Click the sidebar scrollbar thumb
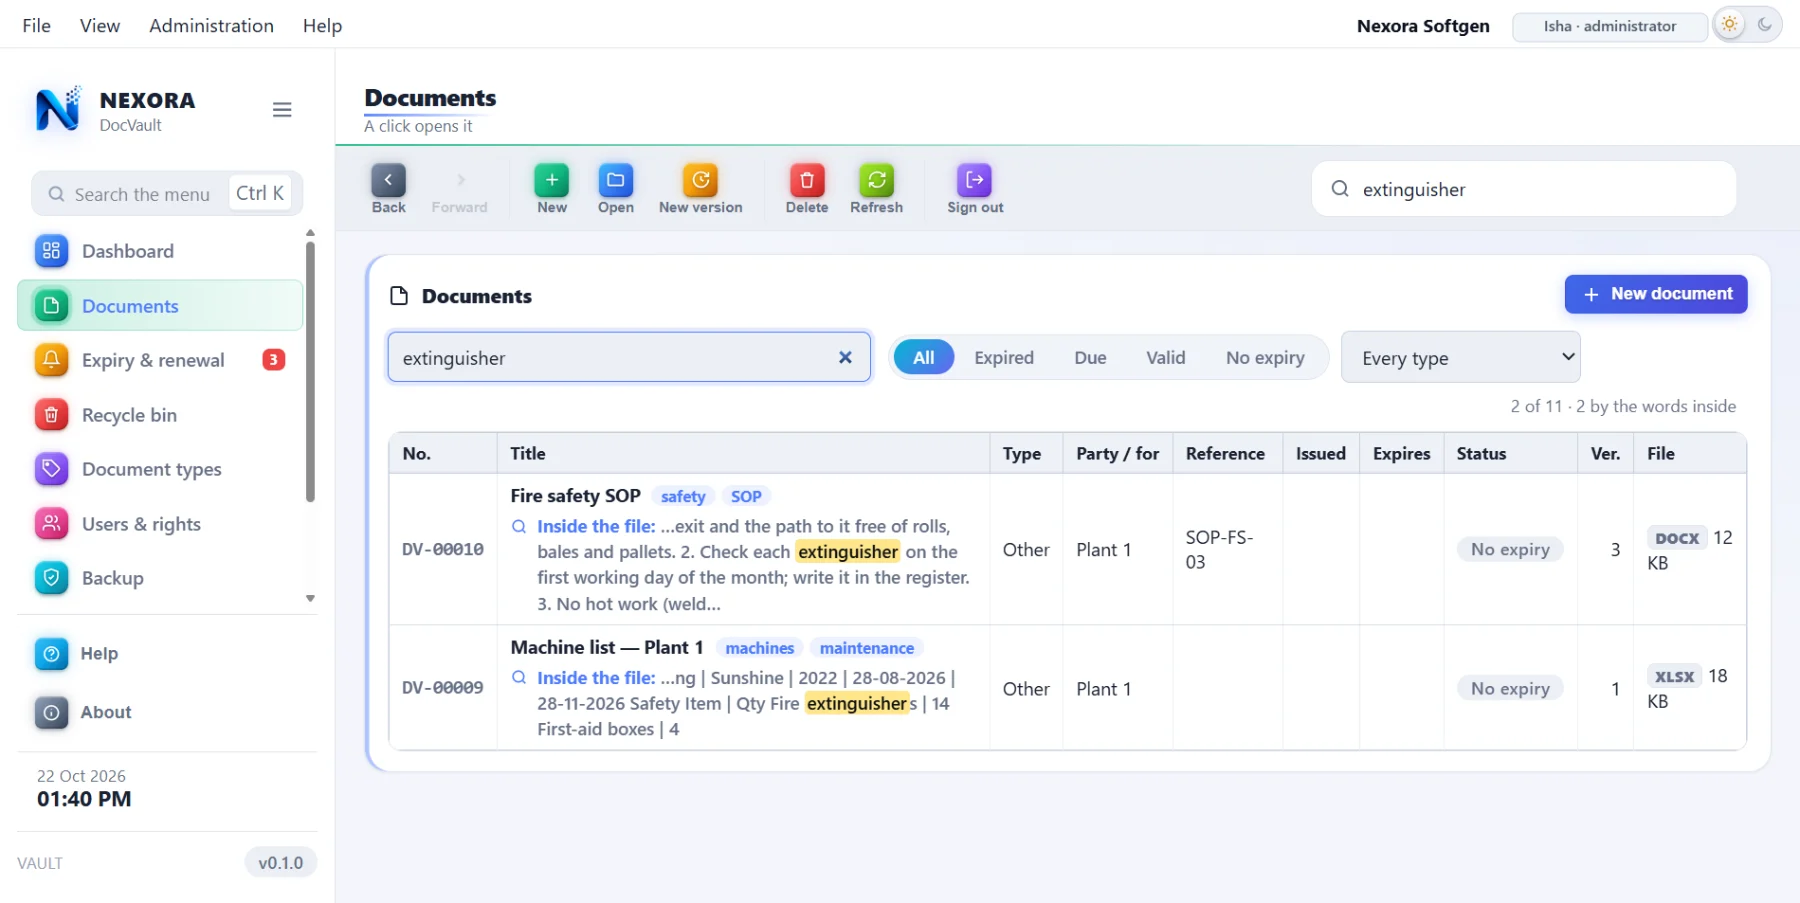This screenshot has height=903, width=1800. point(310,370)
